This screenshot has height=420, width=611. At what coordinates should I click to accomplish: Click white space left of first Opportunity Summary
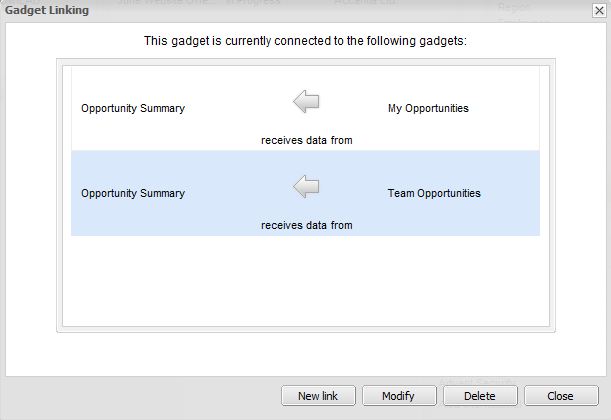[x=76, y=108]
